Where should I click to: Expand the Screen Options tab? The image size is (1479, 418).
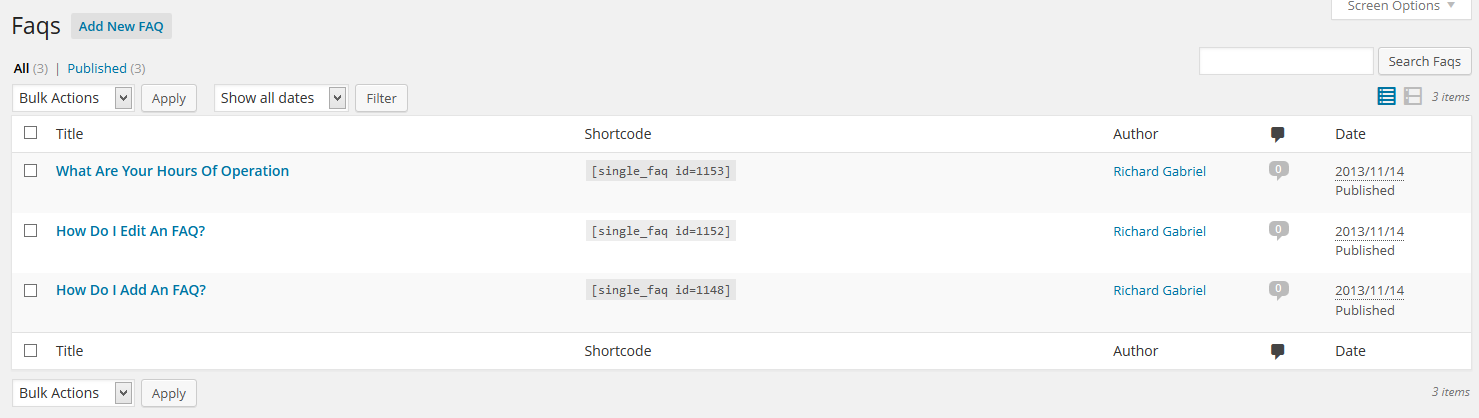pos(1400,7)
